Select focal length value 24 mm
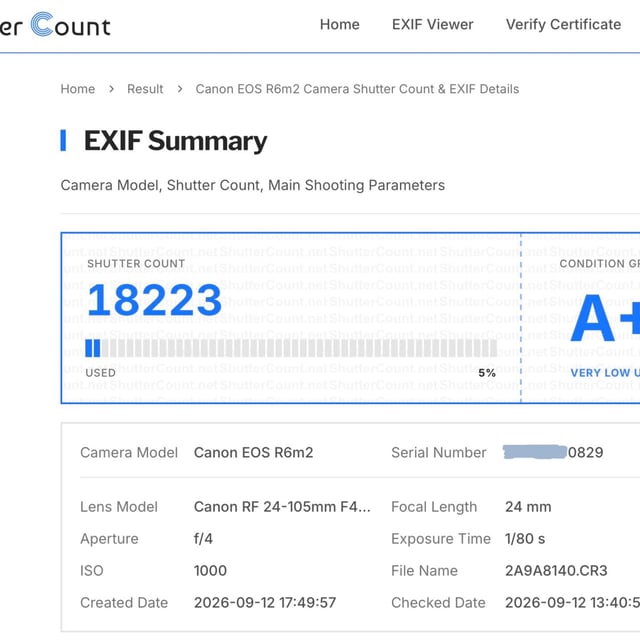This screenshot has width=640, height=640. [x=528, y=507]
